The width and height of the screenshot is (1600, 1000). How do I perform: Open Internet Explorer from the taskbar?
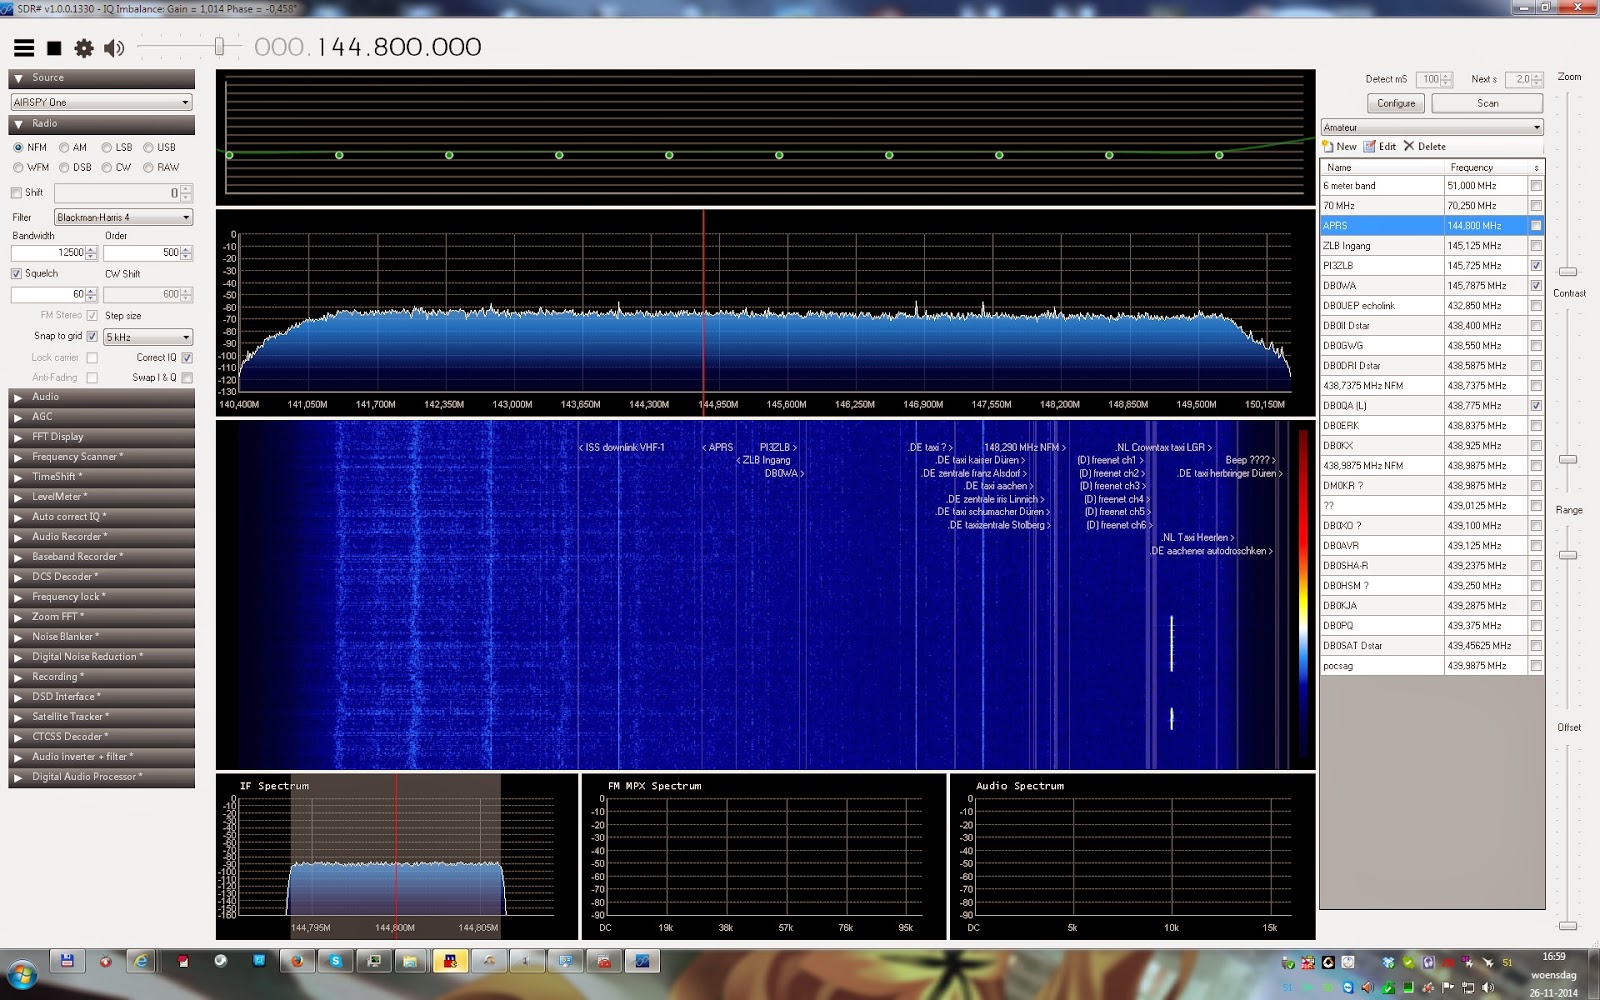(x=142, y=962)
